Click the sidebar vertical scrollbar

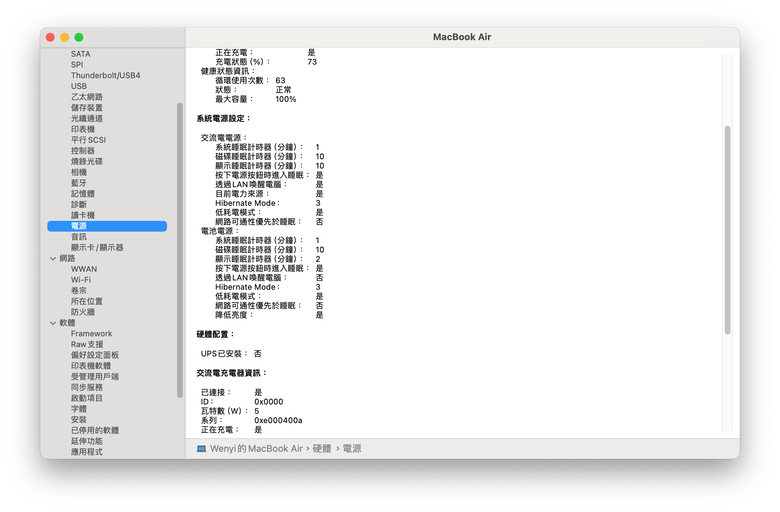tap(180, 250)
